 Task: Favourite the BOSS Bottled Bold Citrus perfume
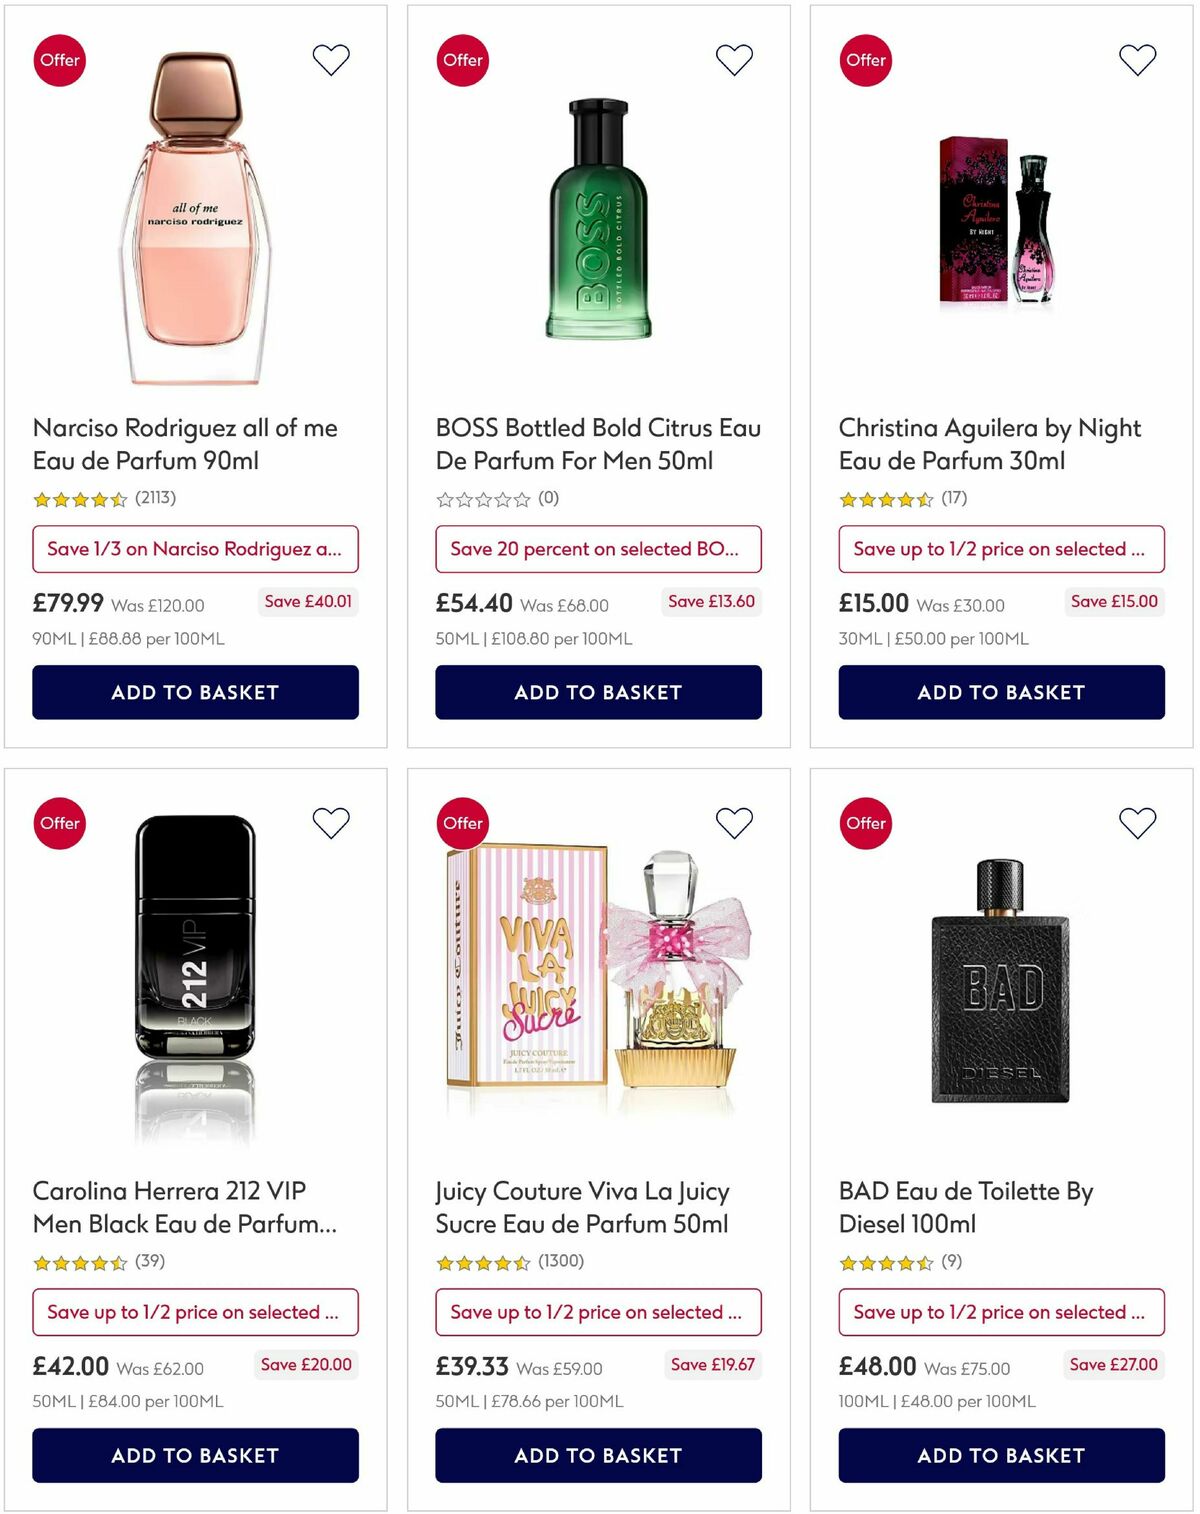[x=735, y=60]
